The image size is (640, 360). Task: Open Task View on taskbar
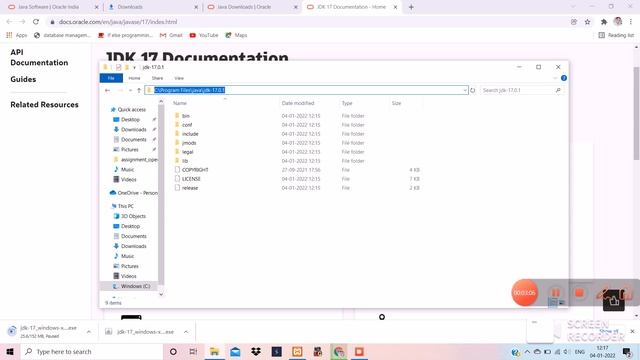(193, 351)
